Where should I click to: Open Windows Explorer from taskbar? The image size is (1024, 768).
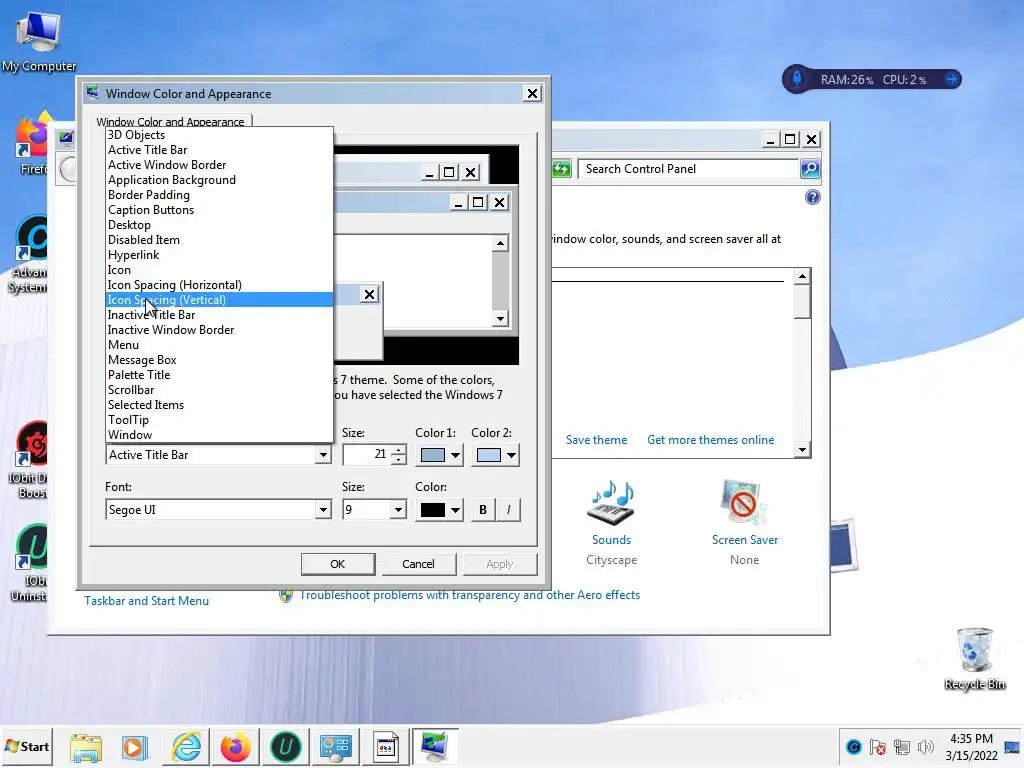click(x=86, y=747)
